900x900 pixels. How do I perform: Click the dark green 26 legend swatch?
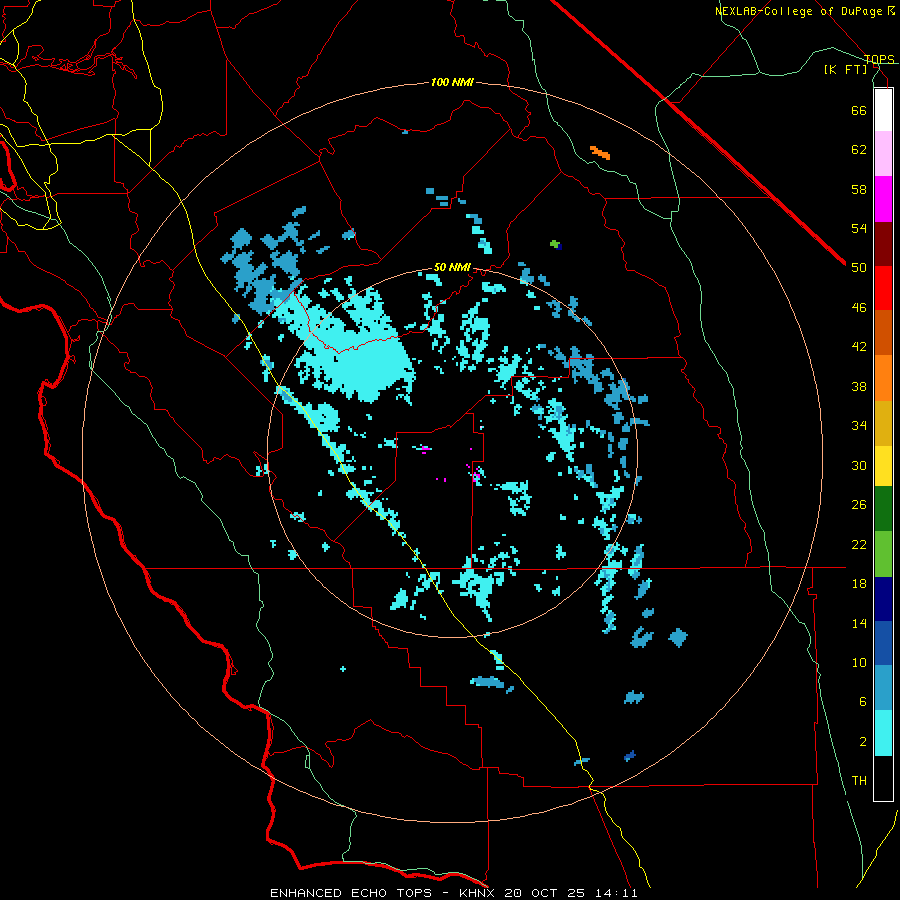pyautogui.click(x=883, y=509)
